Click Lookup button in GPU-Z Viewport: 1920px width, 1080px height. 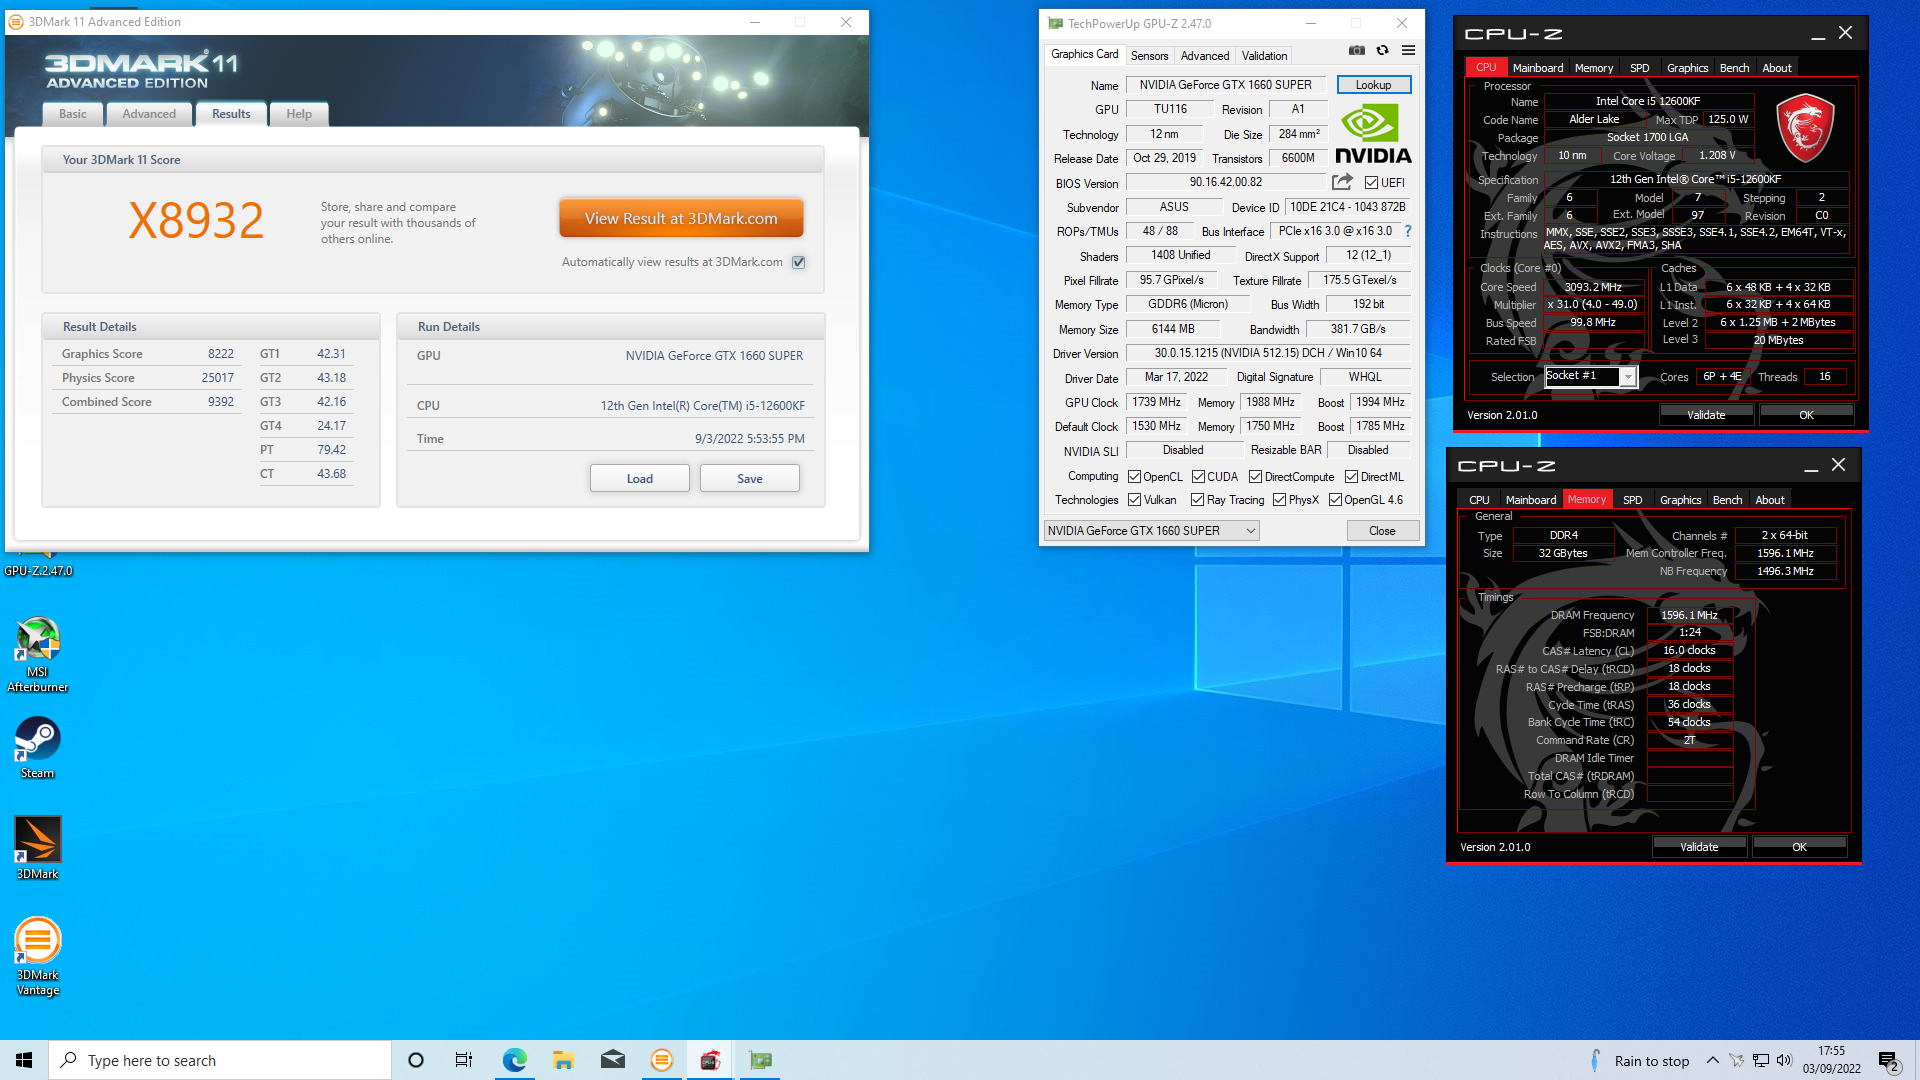pos(1373,85)
